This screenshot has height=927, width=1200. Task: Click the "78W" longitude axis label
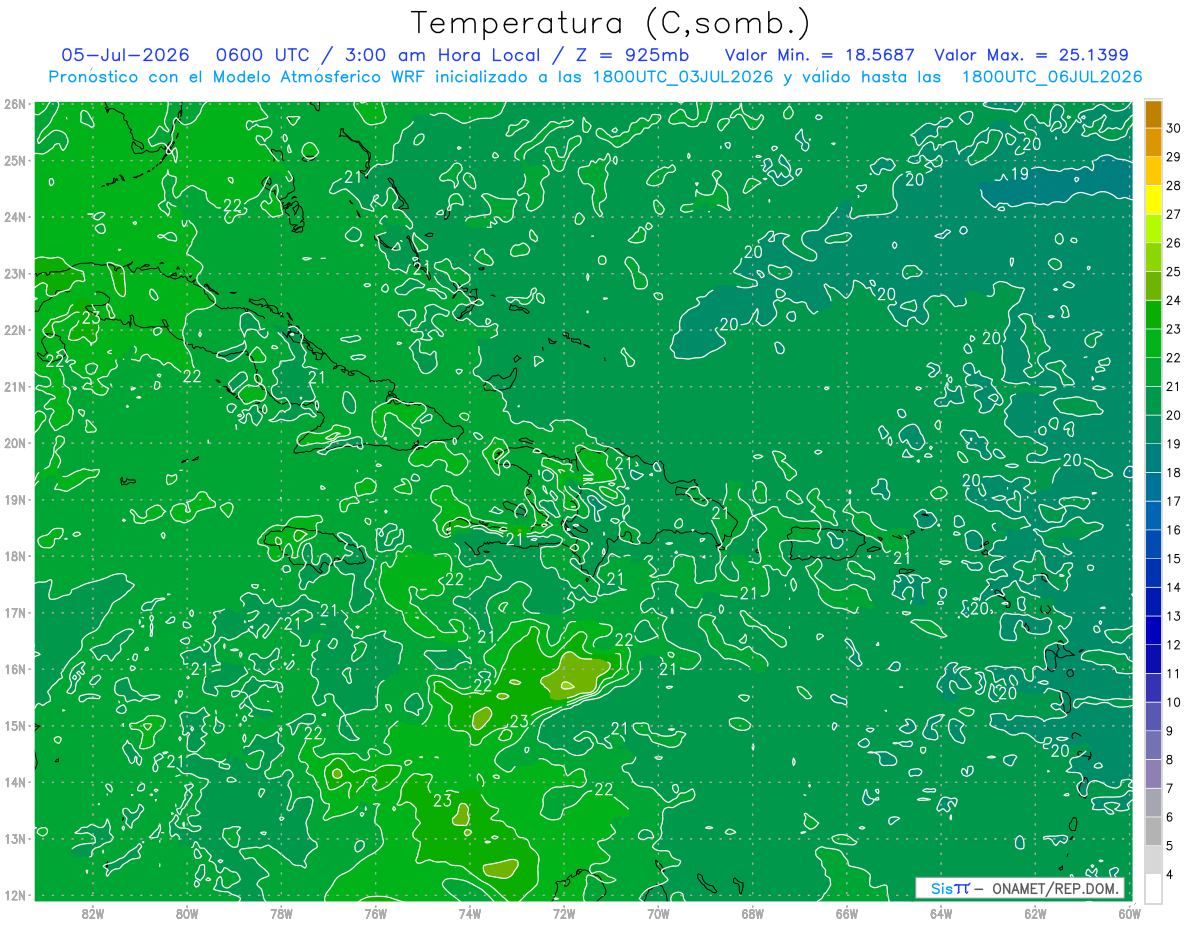(x=281, y=913)
